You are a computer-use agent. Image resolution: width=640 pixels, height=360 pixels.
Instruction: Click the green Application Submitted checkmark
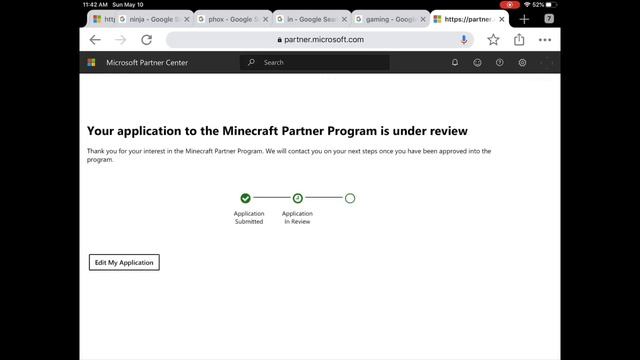pyautogui.click(x=245, y=198)
